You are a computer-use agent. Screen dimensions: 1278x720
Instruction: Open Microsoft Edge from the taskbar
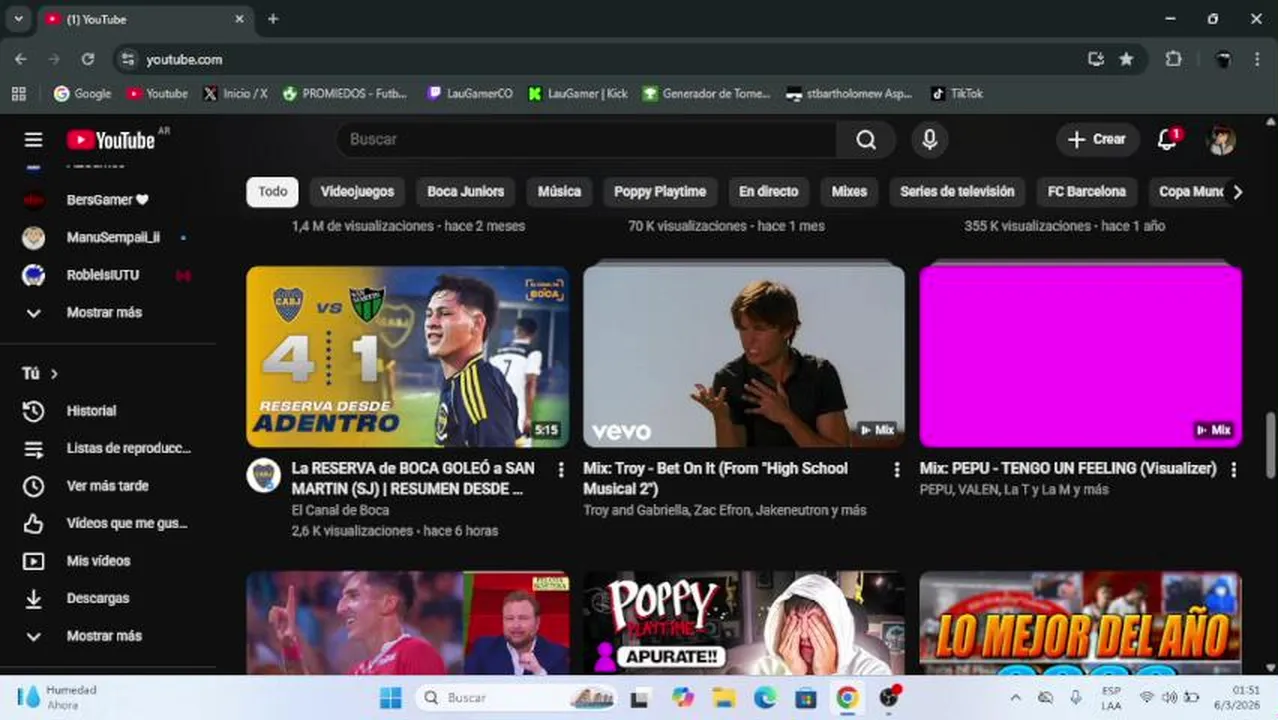click(x=765, y=698)
